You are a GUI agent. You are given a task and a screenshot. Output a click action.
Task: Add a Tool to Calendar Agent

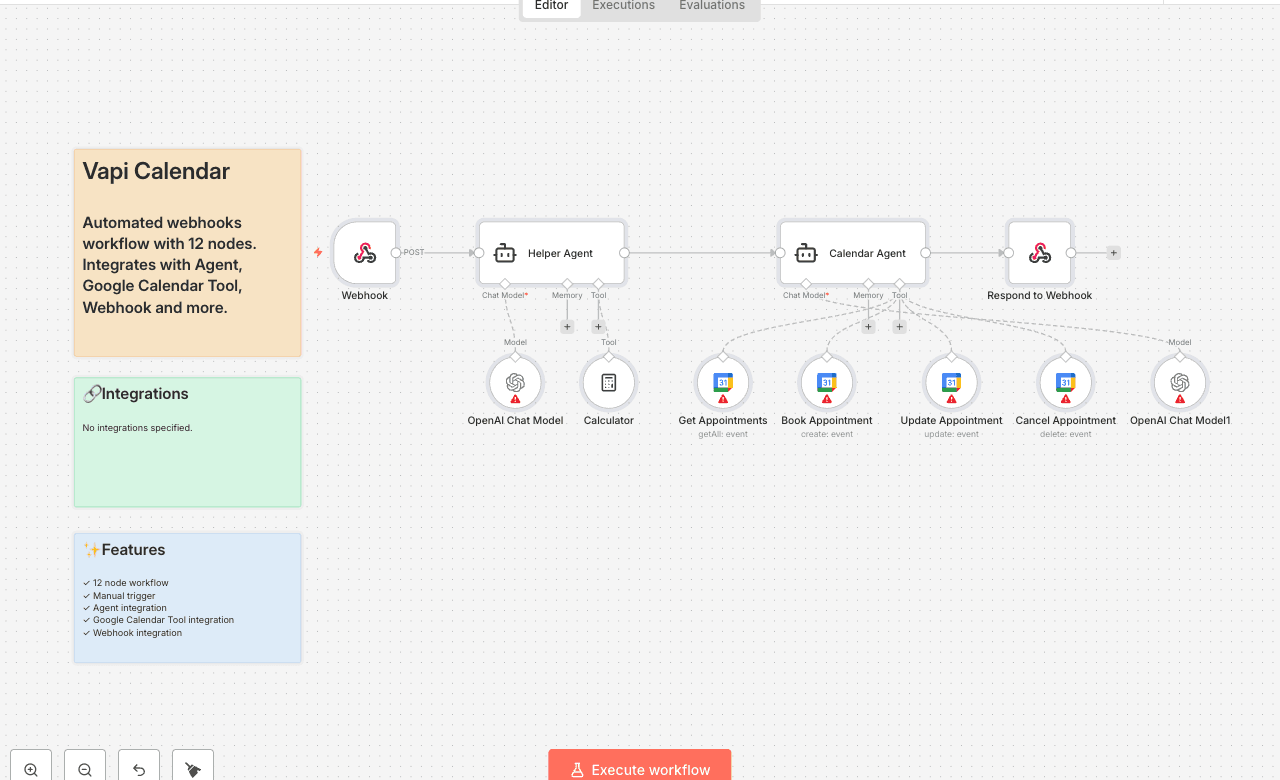pos(899,326)
